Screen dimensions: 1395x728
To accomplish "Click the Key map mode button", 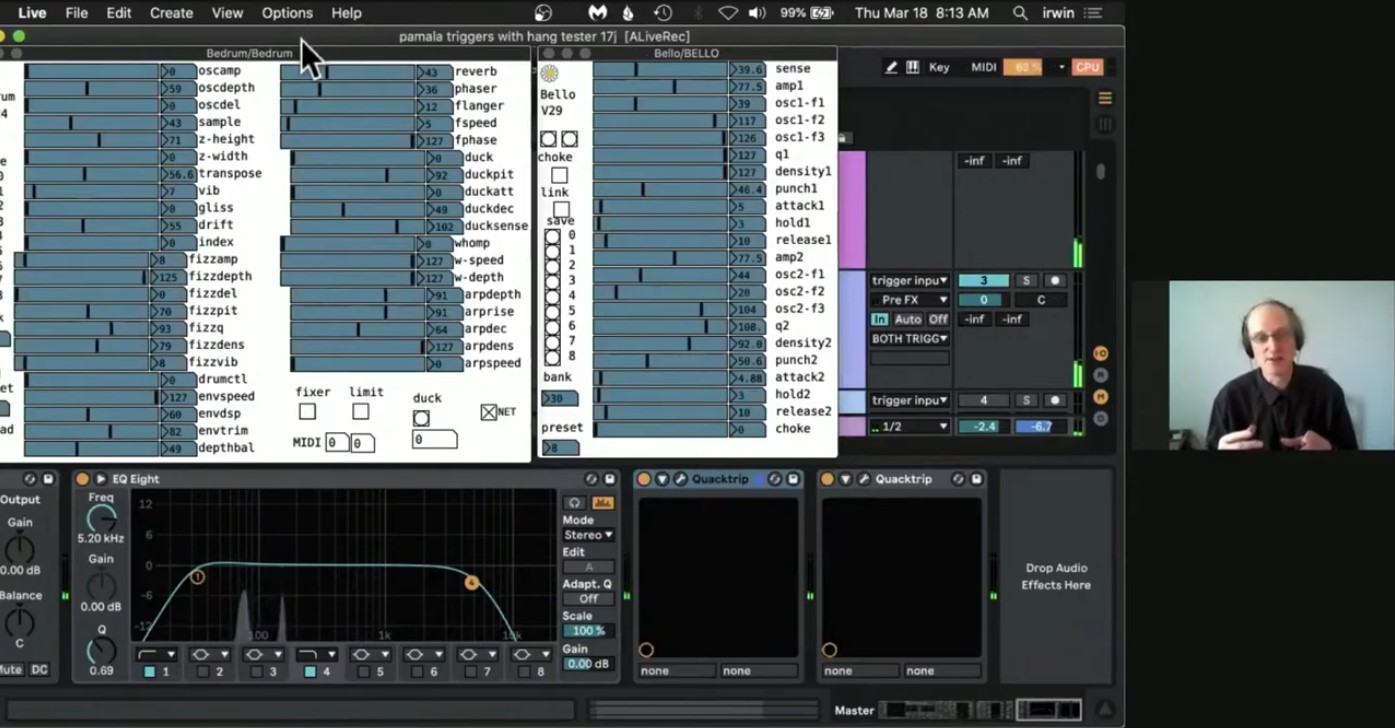I will (x=939, y=67).
